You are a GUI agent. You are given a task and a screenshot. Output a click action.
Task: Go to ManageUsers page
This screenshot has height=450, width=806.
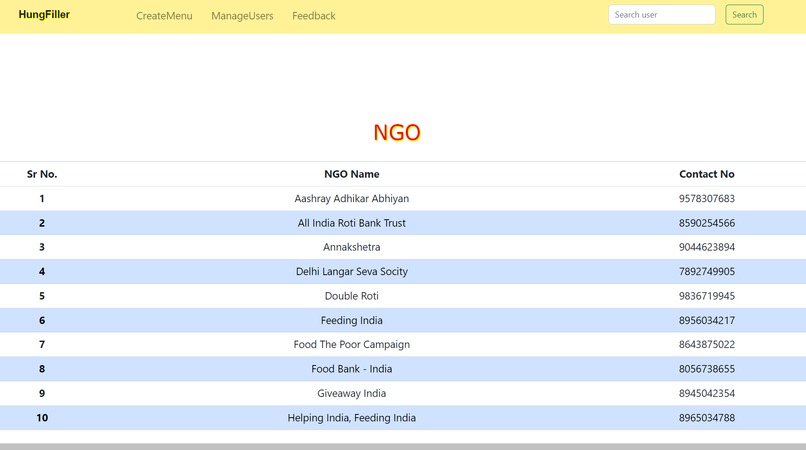pos(242,16)
